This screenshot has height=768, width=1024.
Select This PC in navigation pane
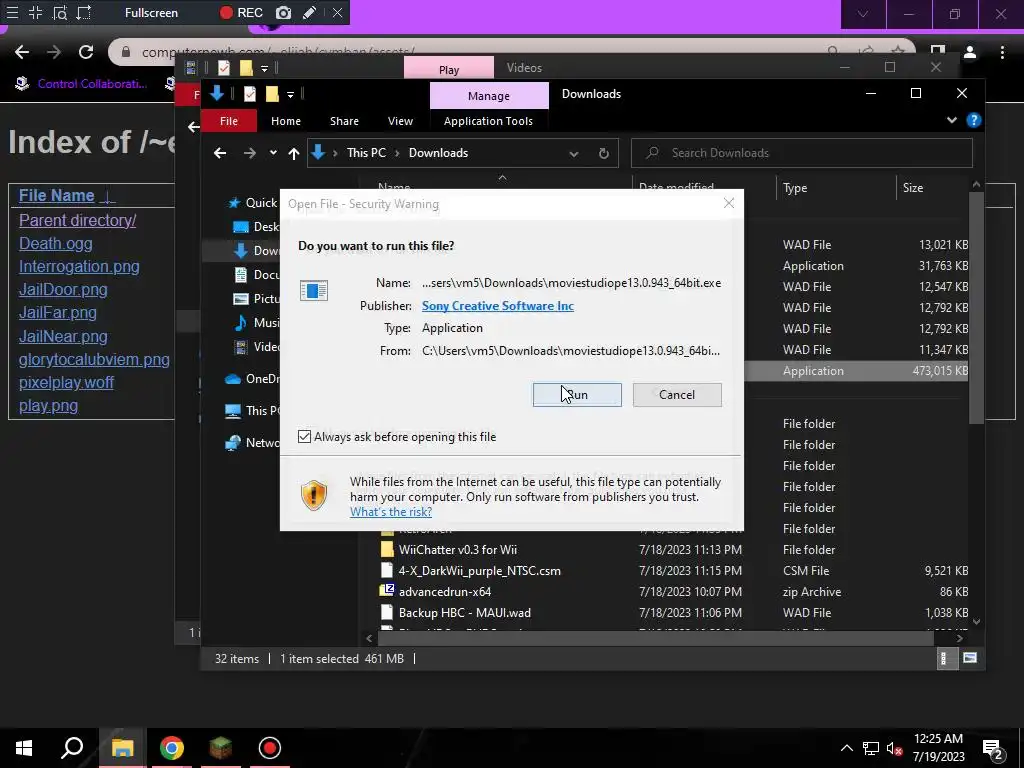click(x=252, y=411)
